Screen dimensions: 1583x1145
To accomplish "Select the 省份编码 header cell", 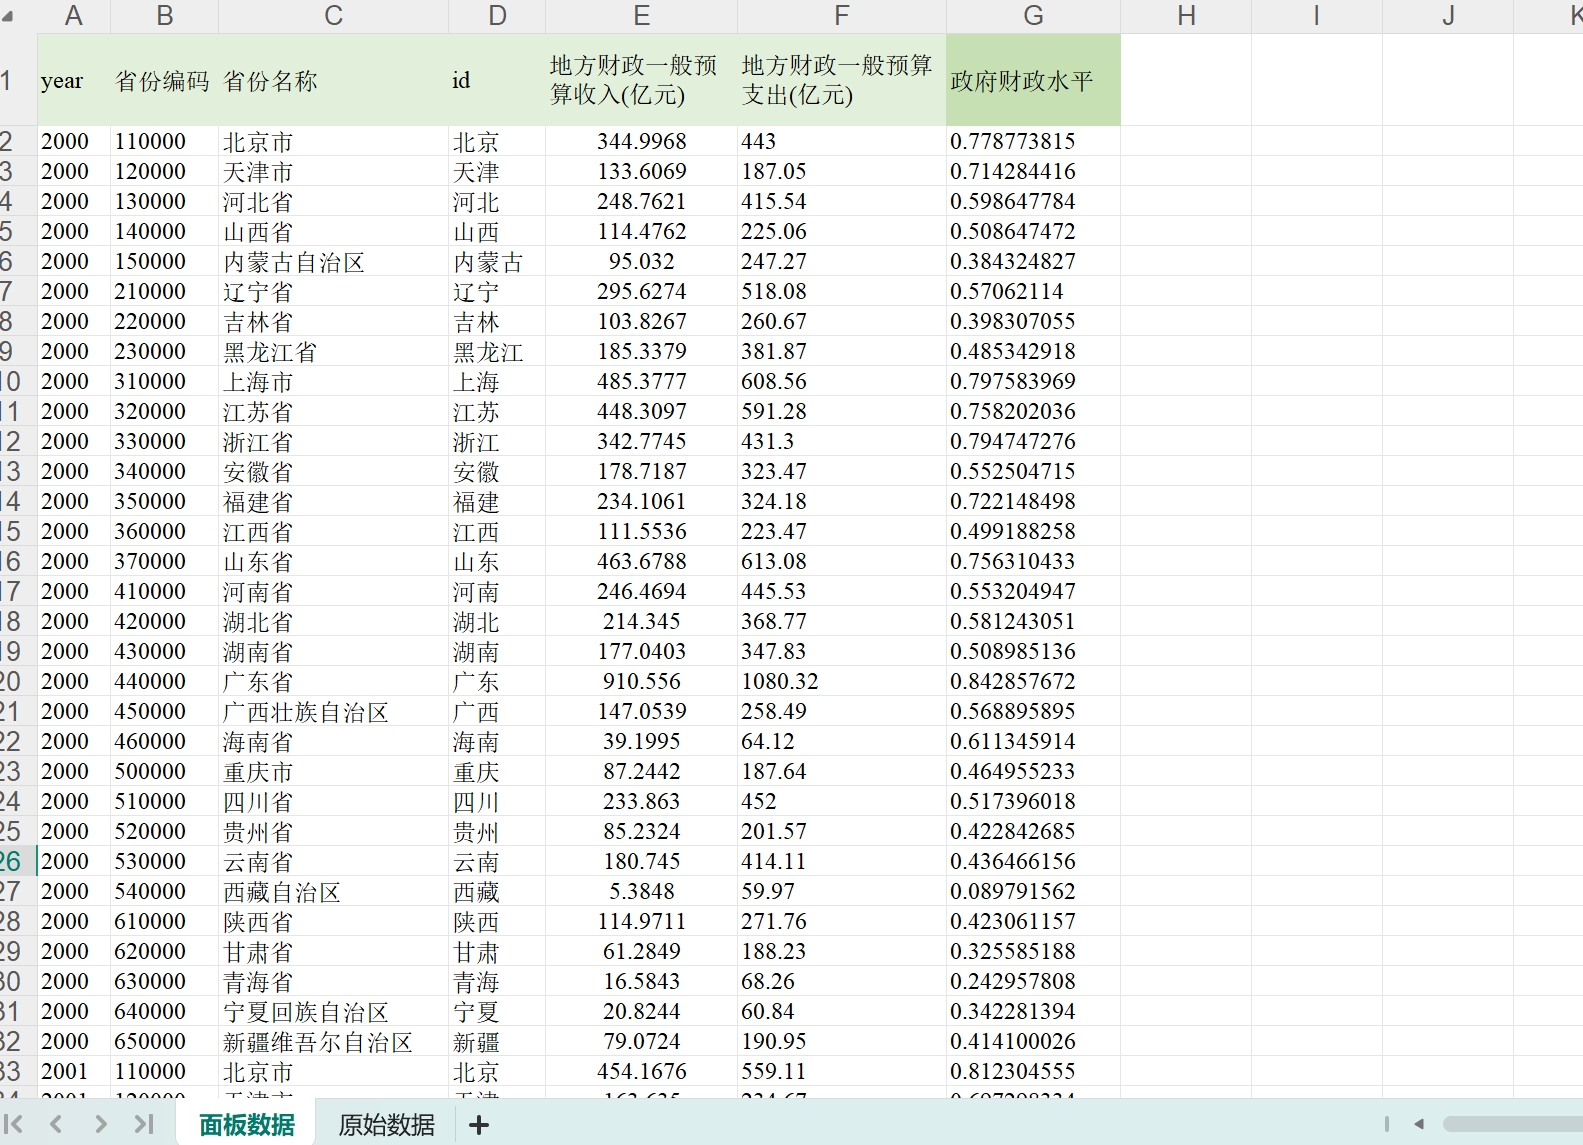I will 163,81.
